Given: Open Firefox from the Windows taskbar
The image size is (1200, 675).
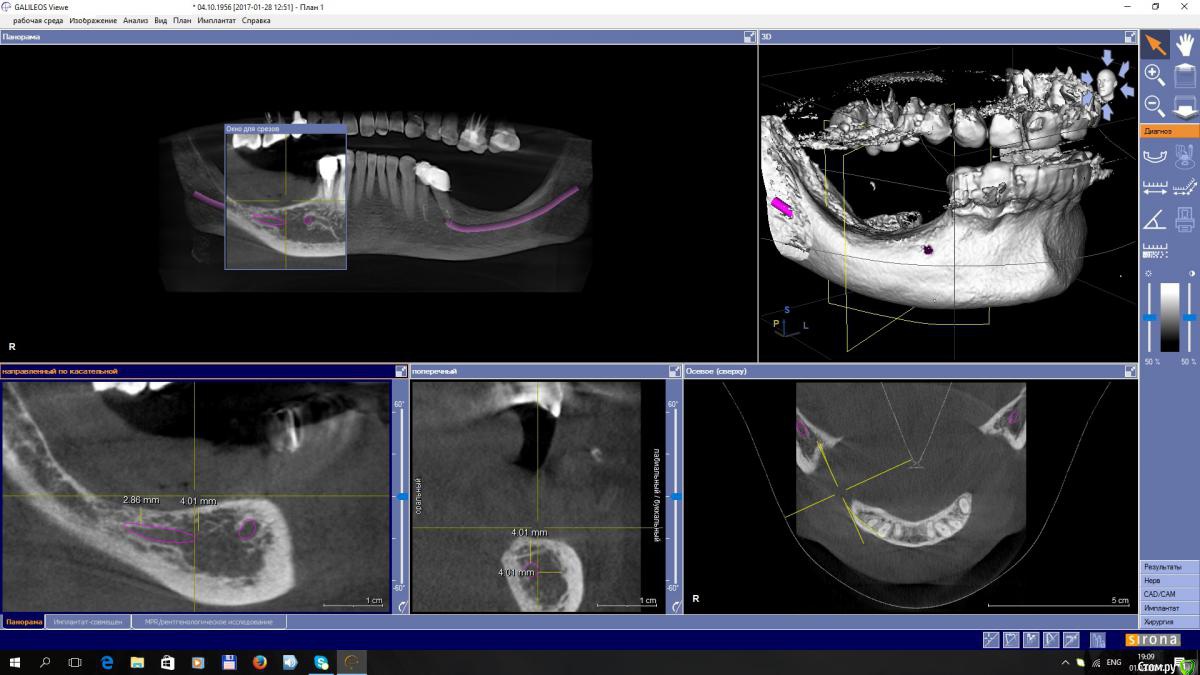Looking at the screenshot, I should 259,662.
